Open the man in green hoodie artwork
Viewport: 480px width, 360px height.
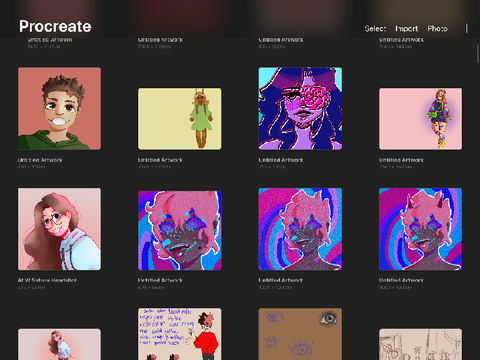pyautogui.click(x=59, y=109)
